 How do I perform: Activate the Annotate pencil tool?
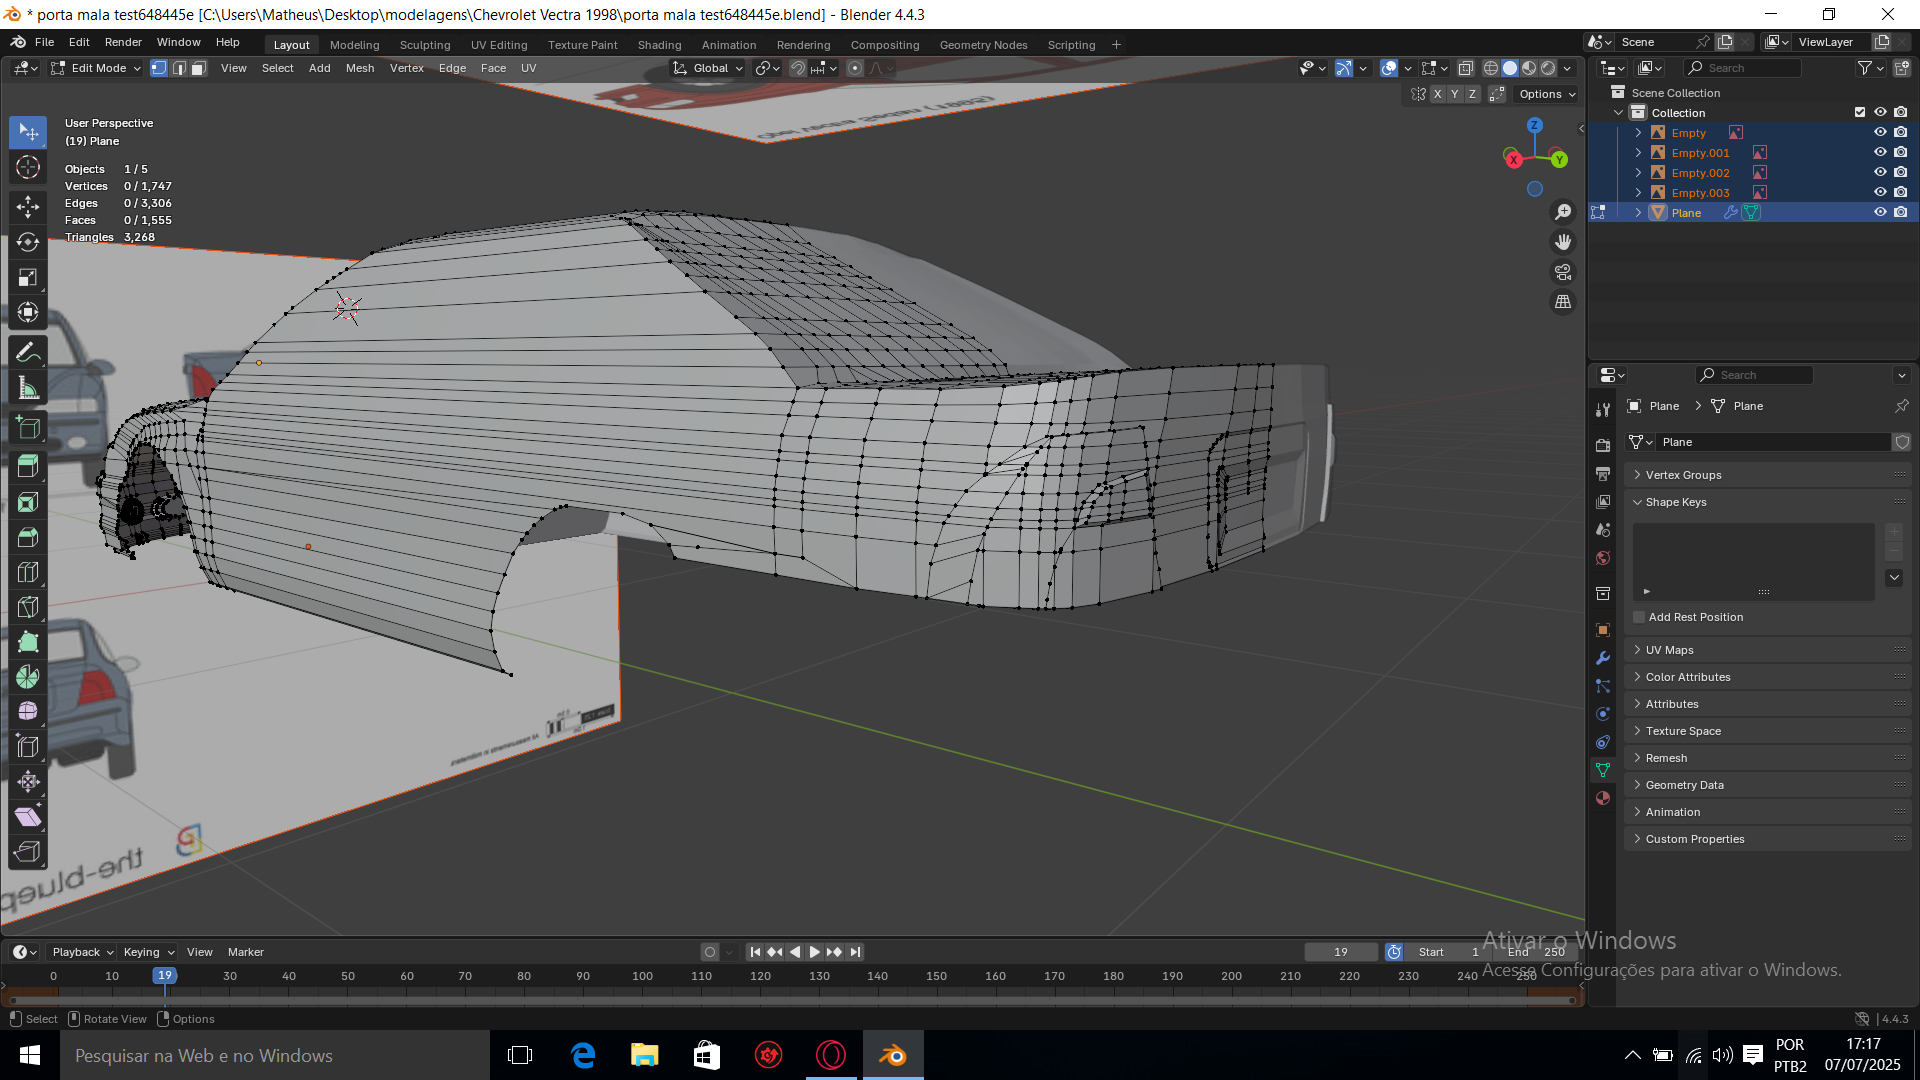click(x=28, y=352)
